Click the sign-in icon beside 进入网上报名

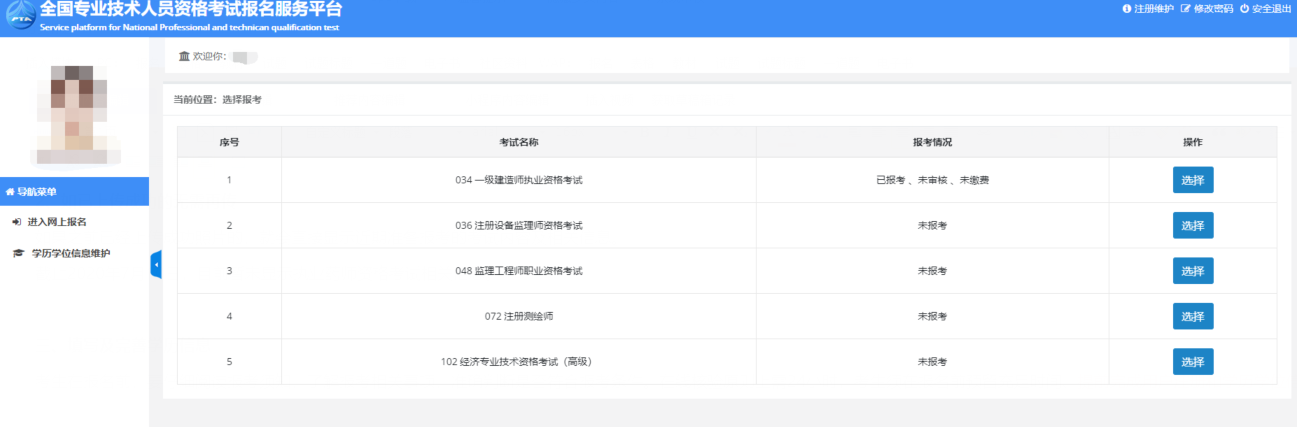click(16, 222)
